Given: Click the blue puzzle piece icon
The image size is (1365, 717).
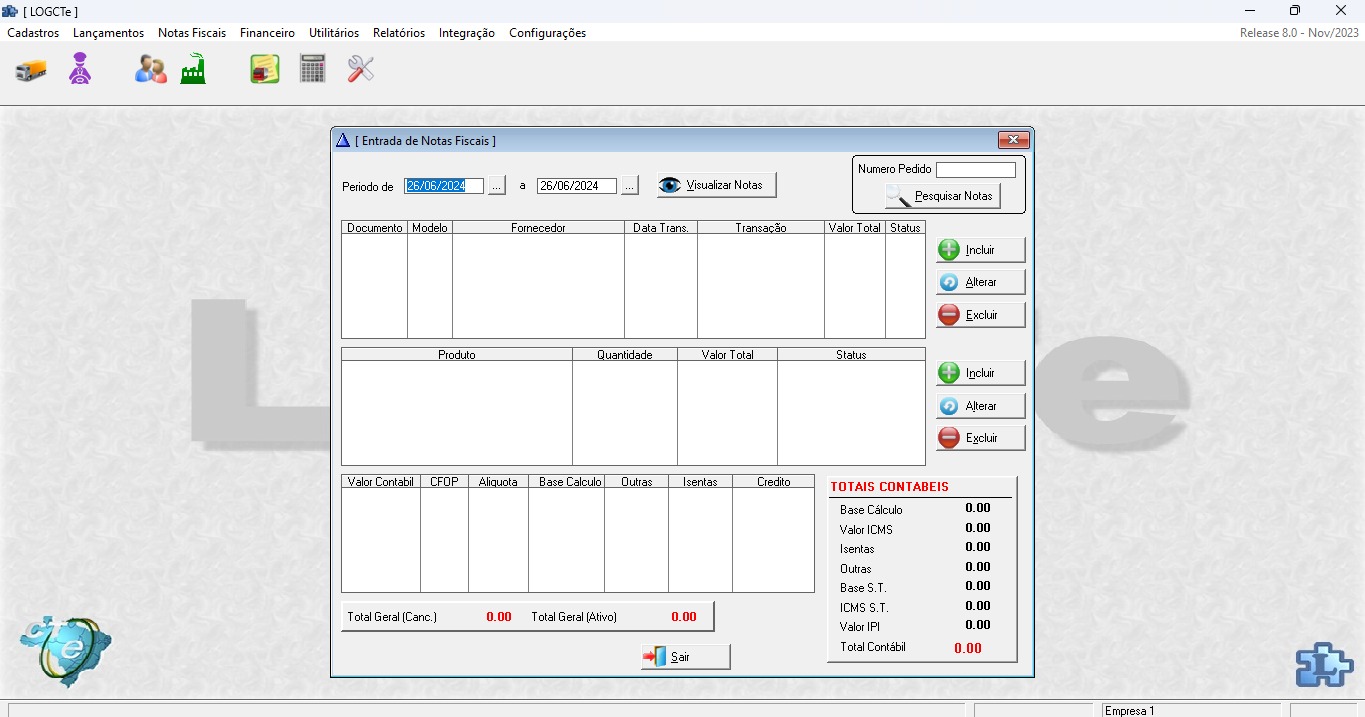Looking at the screenshot, I should 1323,665.
